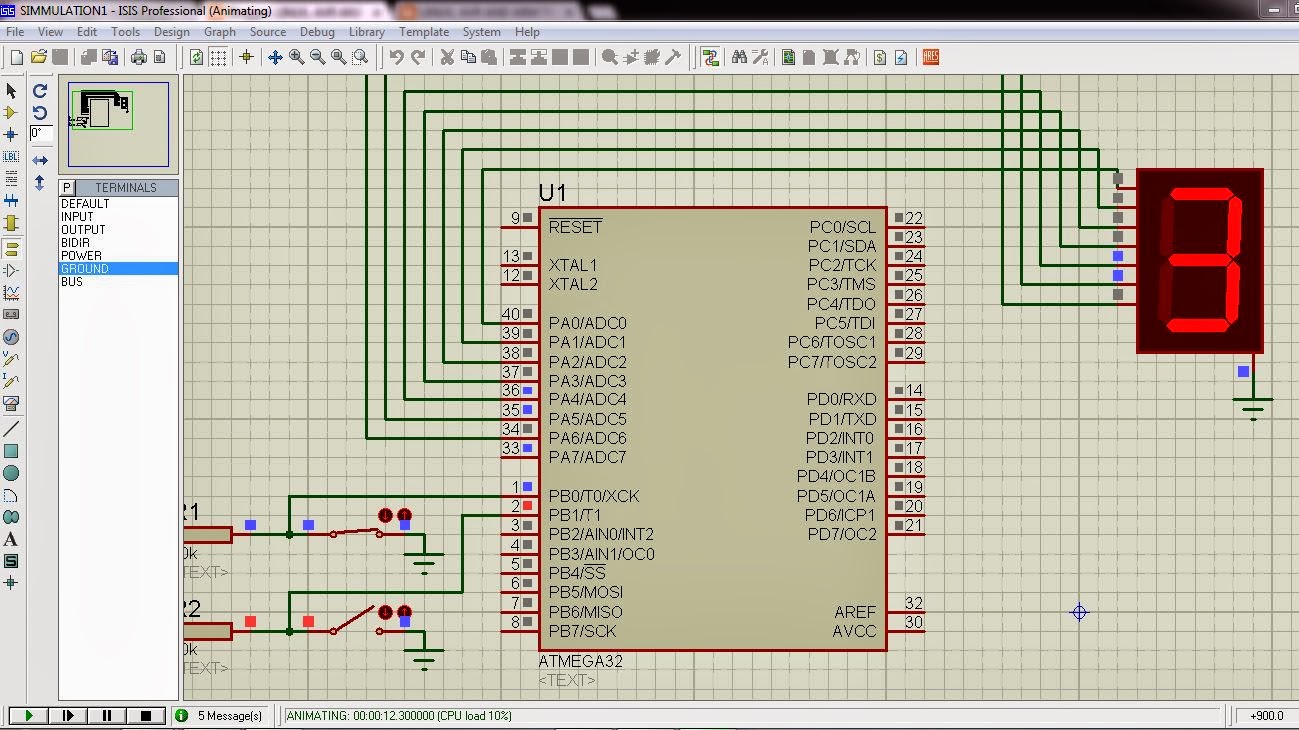
Task: Open property assignment tool icon
Action: coord(760,57)
